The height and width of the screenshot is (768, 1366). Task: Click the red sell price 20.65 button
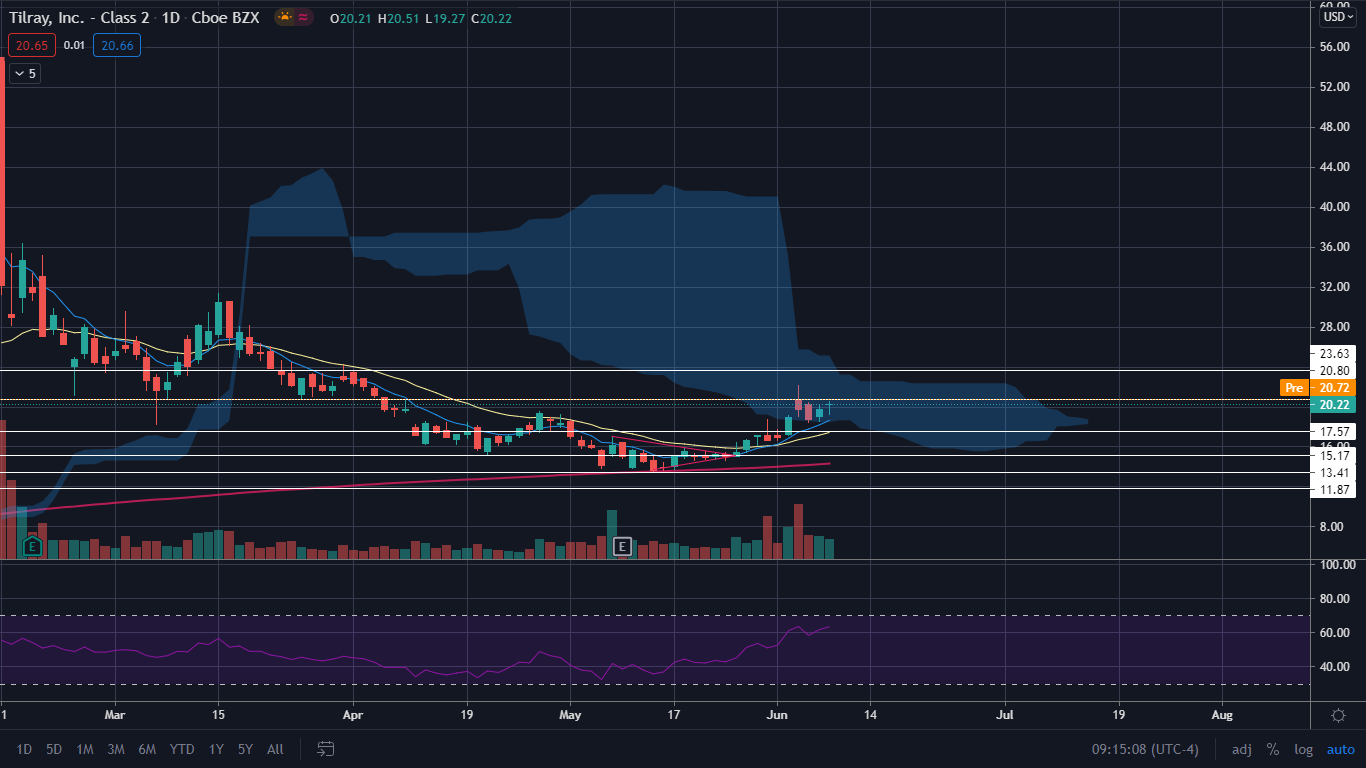click(32, 45)
